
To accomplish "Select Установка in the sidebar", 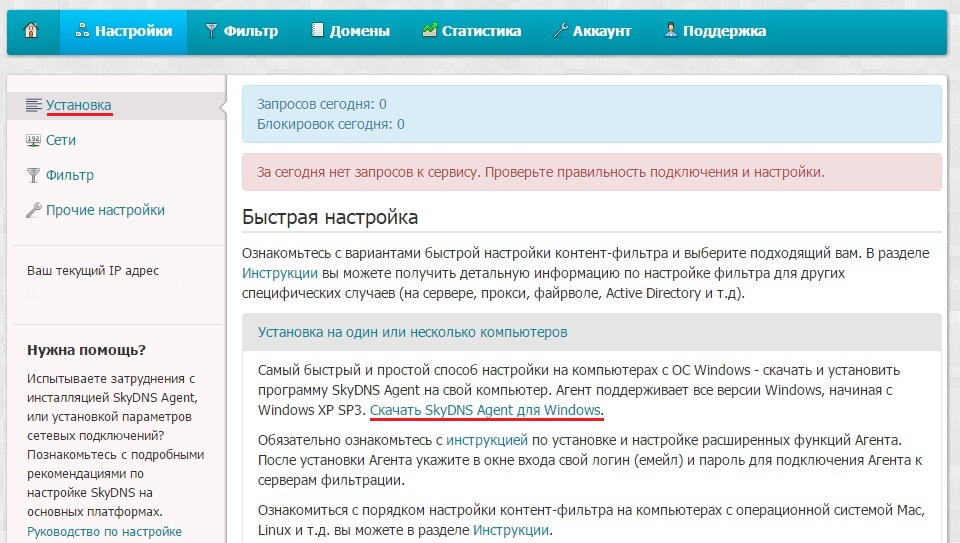I will tap(79, 105).
